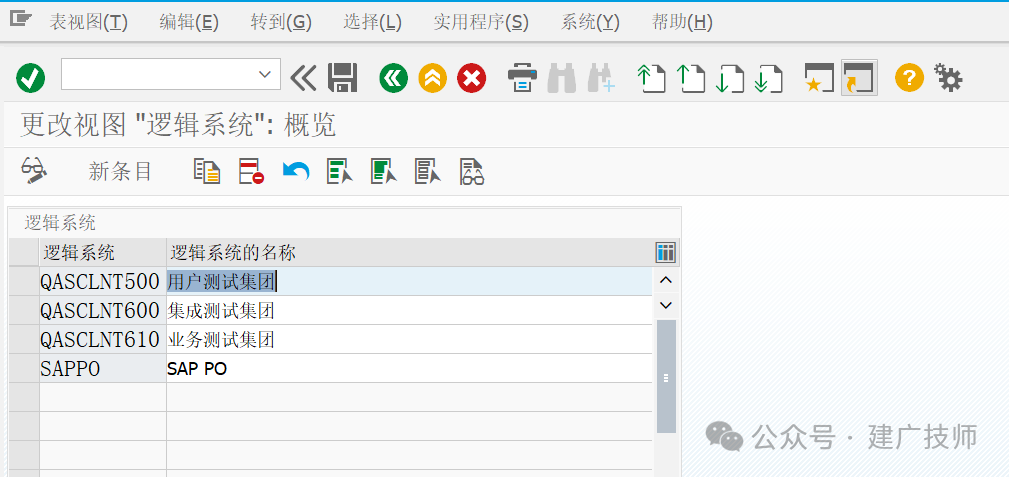This screenshot has width=1009, height=477.
Task: Click the green Enter checkmark icon
Action: [30, 79]
